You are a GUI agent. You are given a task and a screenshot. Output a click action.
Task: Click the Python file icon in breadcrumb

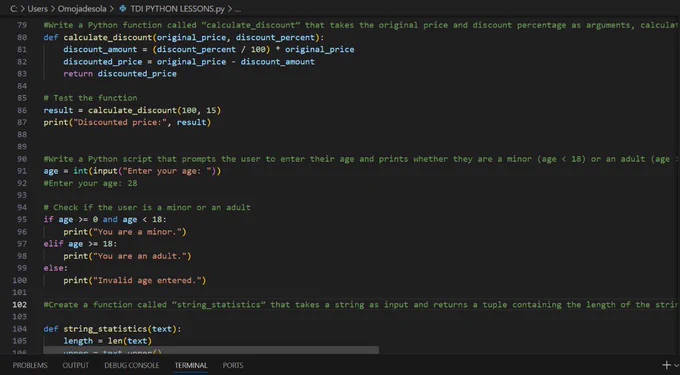click(x=123, y=9)
